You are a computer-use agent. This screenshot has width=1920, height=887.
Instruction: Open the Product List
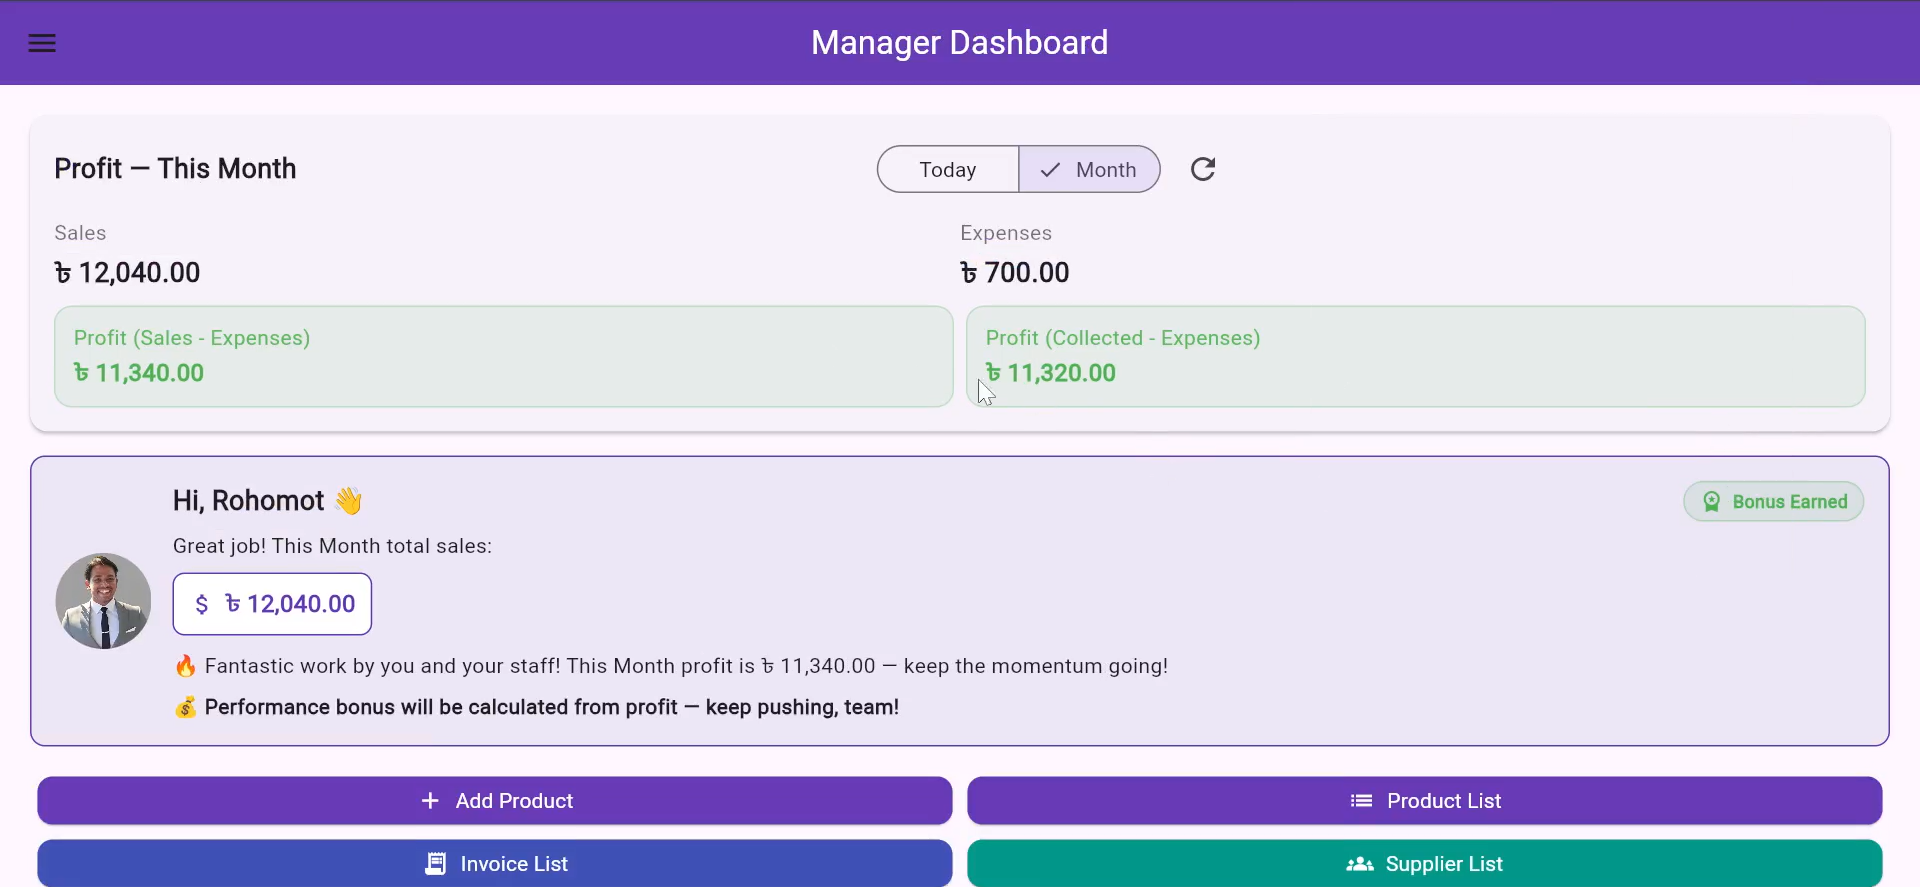click(x=1425, y=801)
